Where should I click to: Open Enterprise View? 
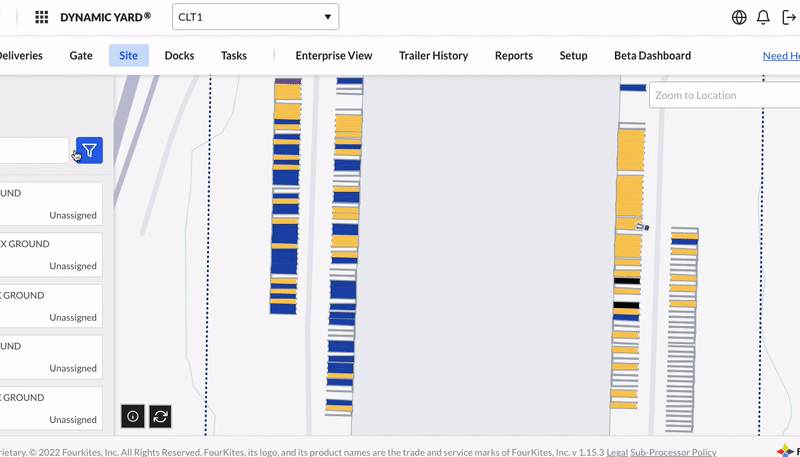coord(334,56)
